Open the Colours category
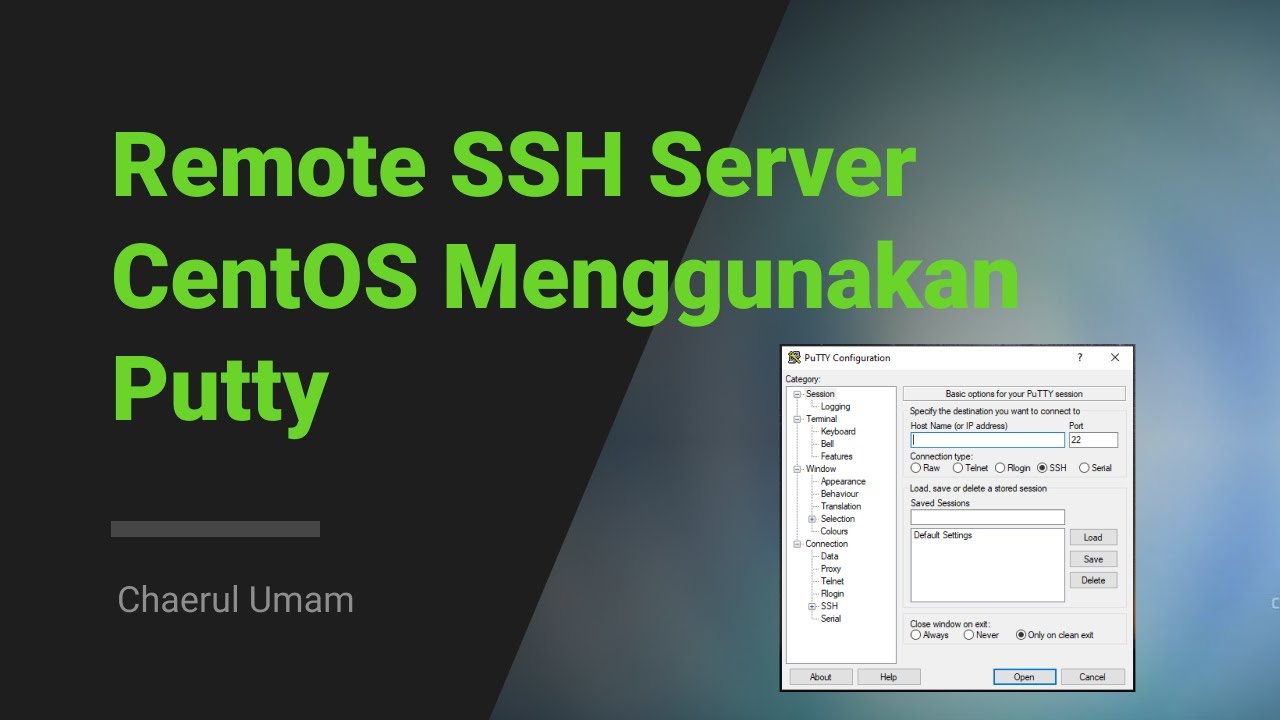The height and width of the screenshot is (720, 1280). 834,532
